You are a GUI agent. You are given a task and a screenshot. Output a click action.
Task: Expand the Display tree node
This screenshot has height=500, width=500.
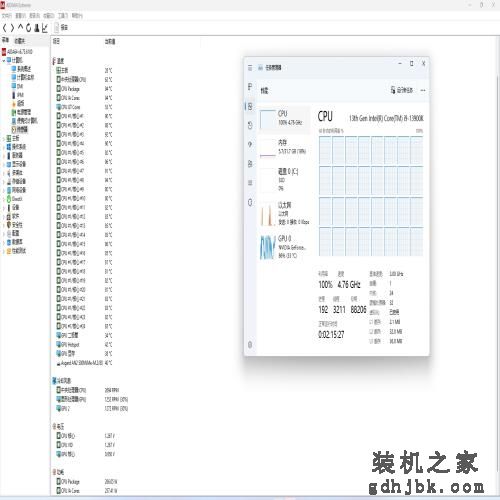(4, 164)
